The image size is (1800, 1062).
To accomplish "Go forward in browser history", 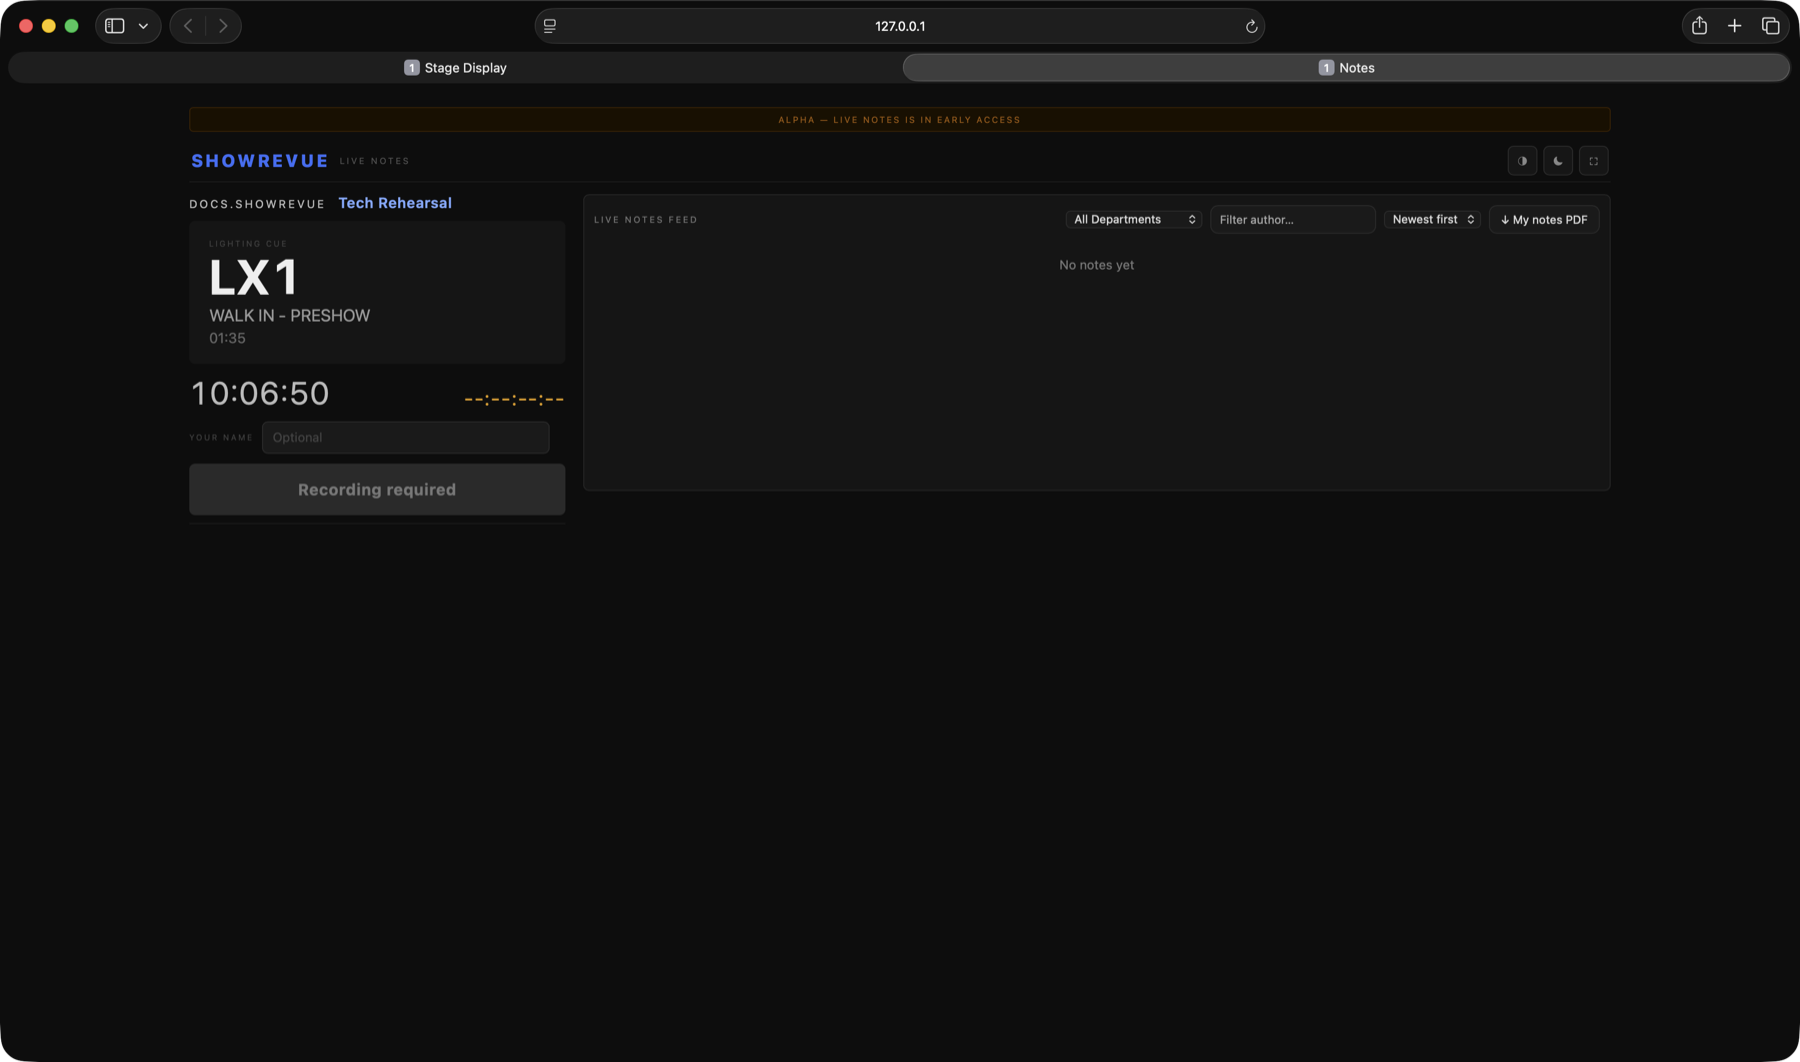I will [223, 26].
